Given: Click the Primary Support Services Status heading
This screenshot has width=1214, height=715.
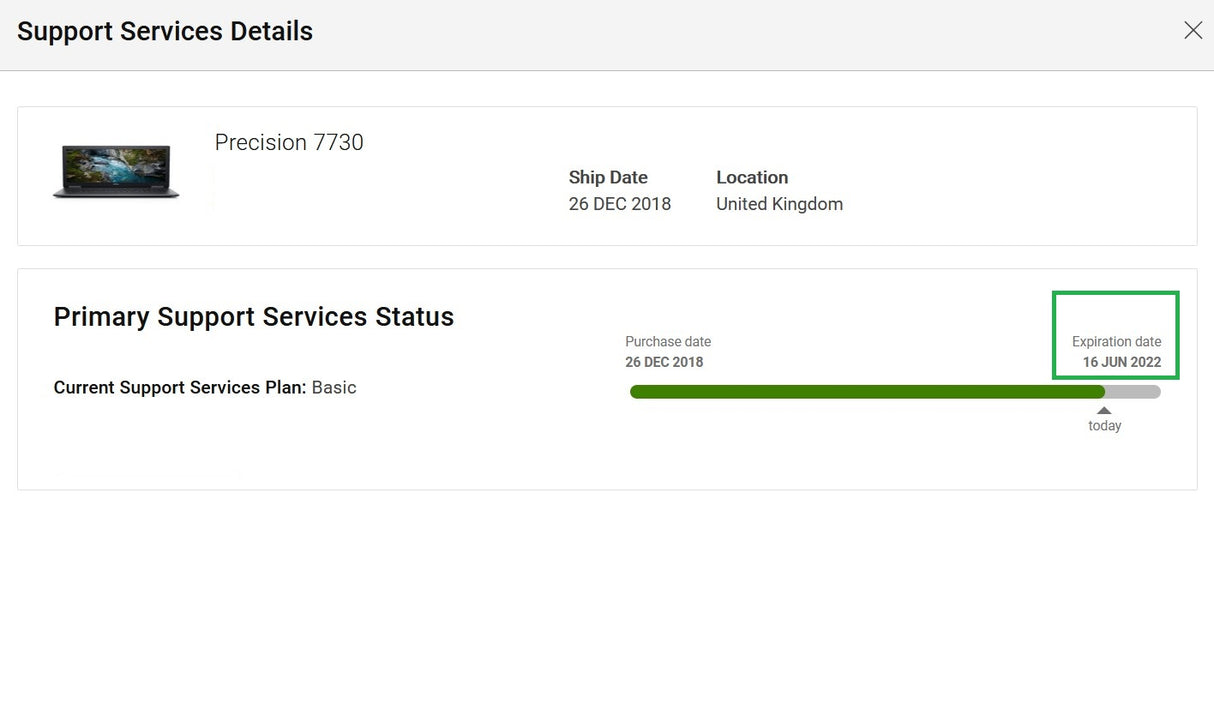Looking at the screenshot, I should 254,317.
